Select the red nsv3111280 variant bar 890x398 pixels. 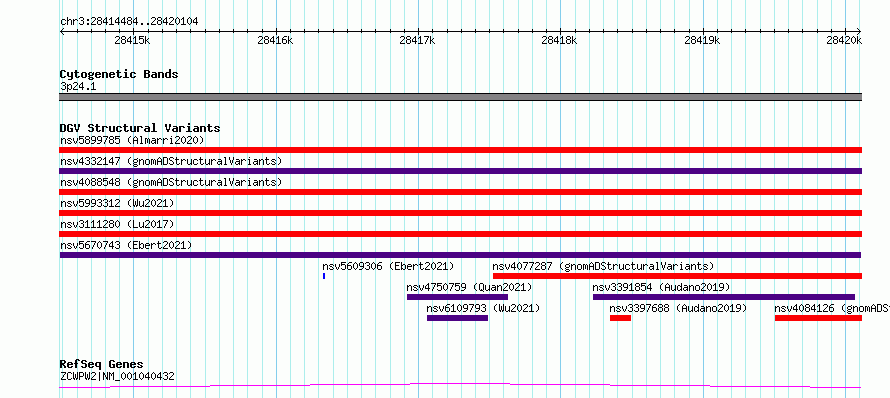pyautogui.click(x=461, y=234)
